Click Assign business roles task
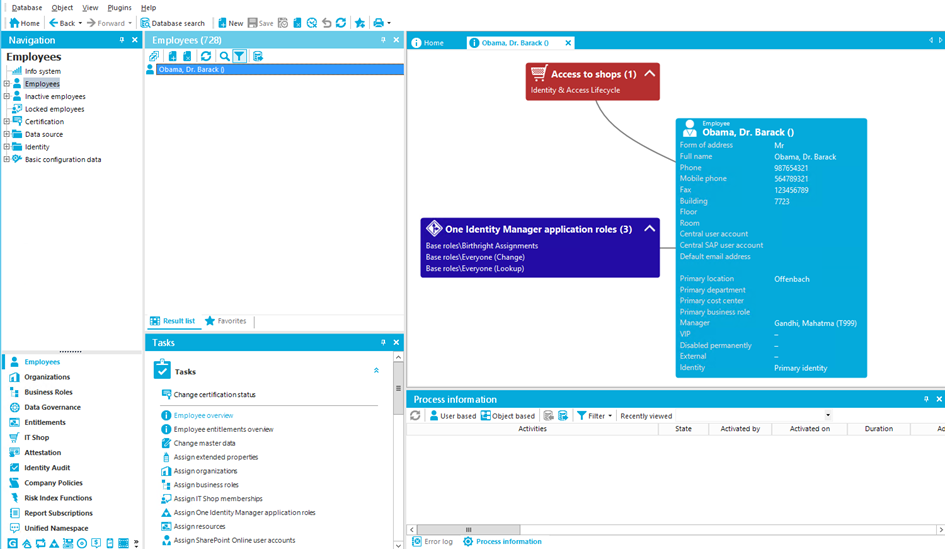Screen dimensions: 945x549 pos(206,485)
